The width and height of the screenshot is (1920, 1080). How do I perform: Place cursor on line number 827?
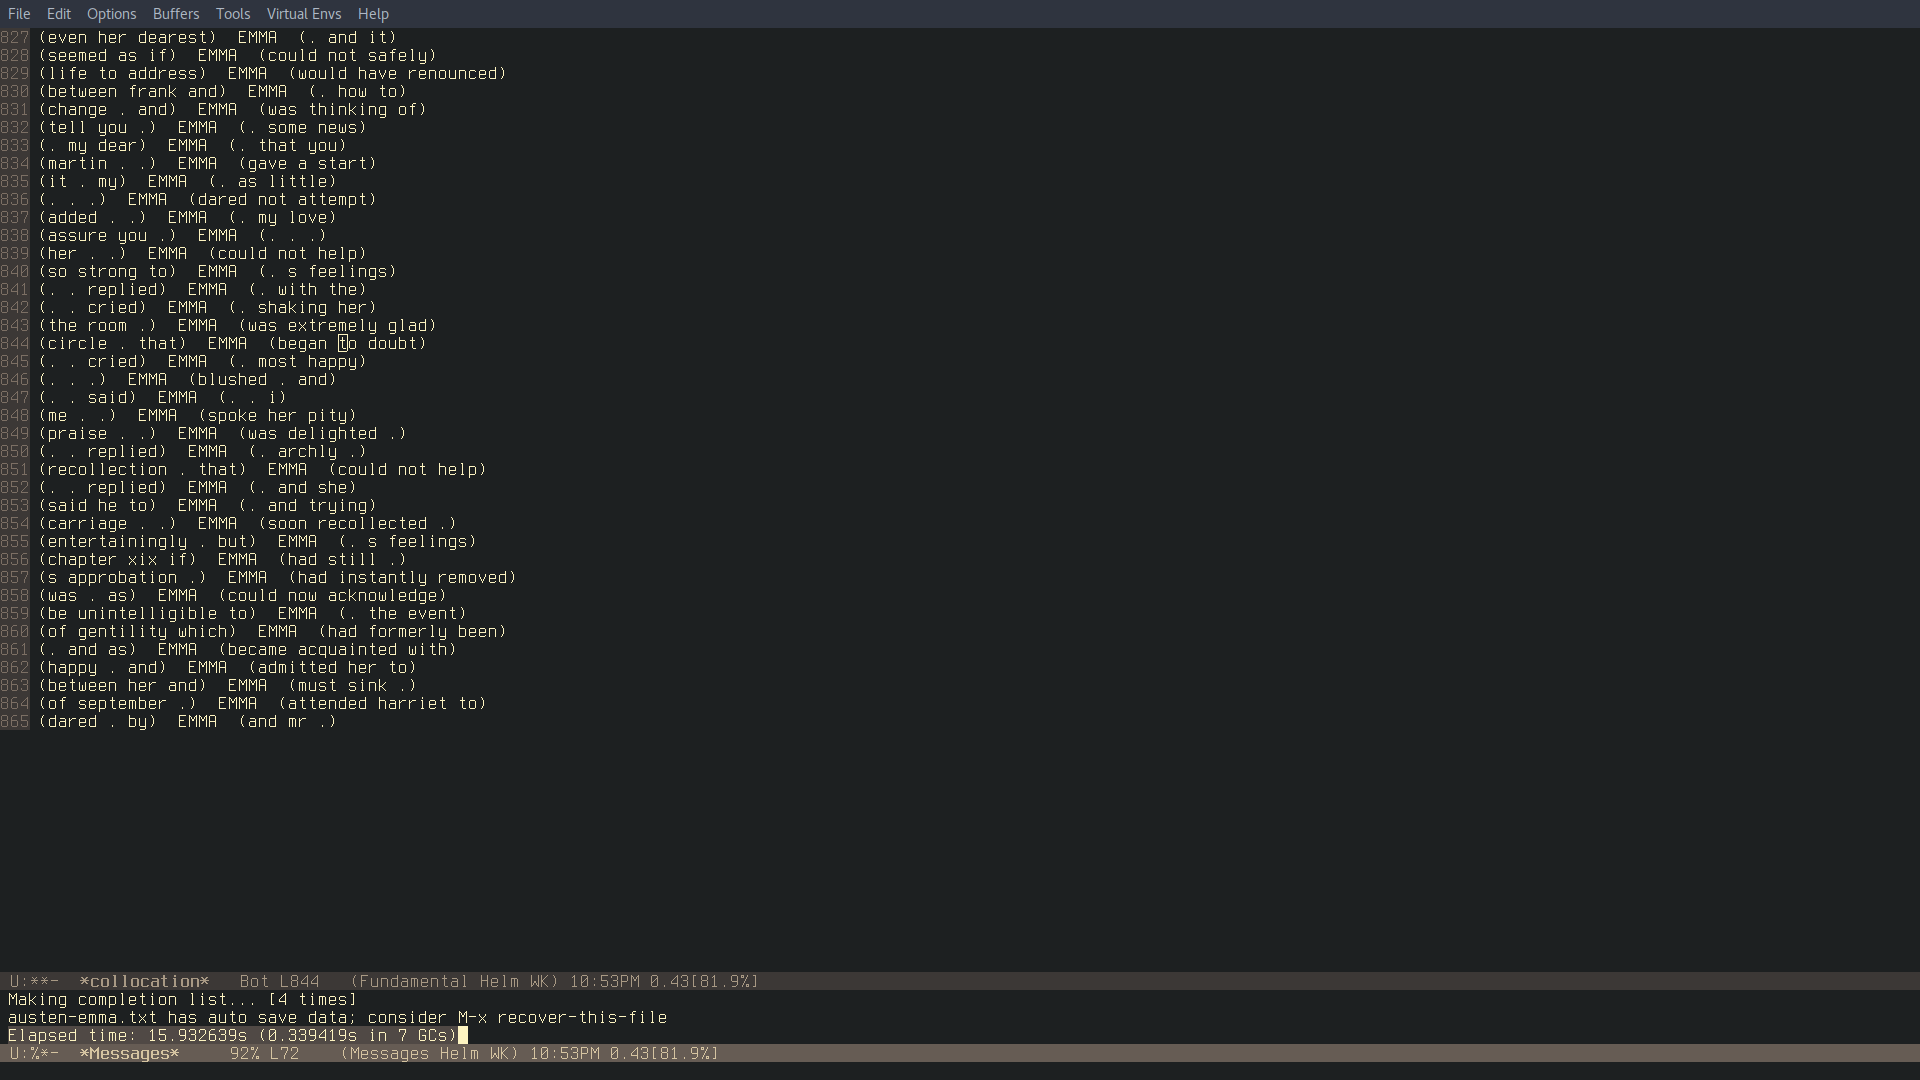15,38
